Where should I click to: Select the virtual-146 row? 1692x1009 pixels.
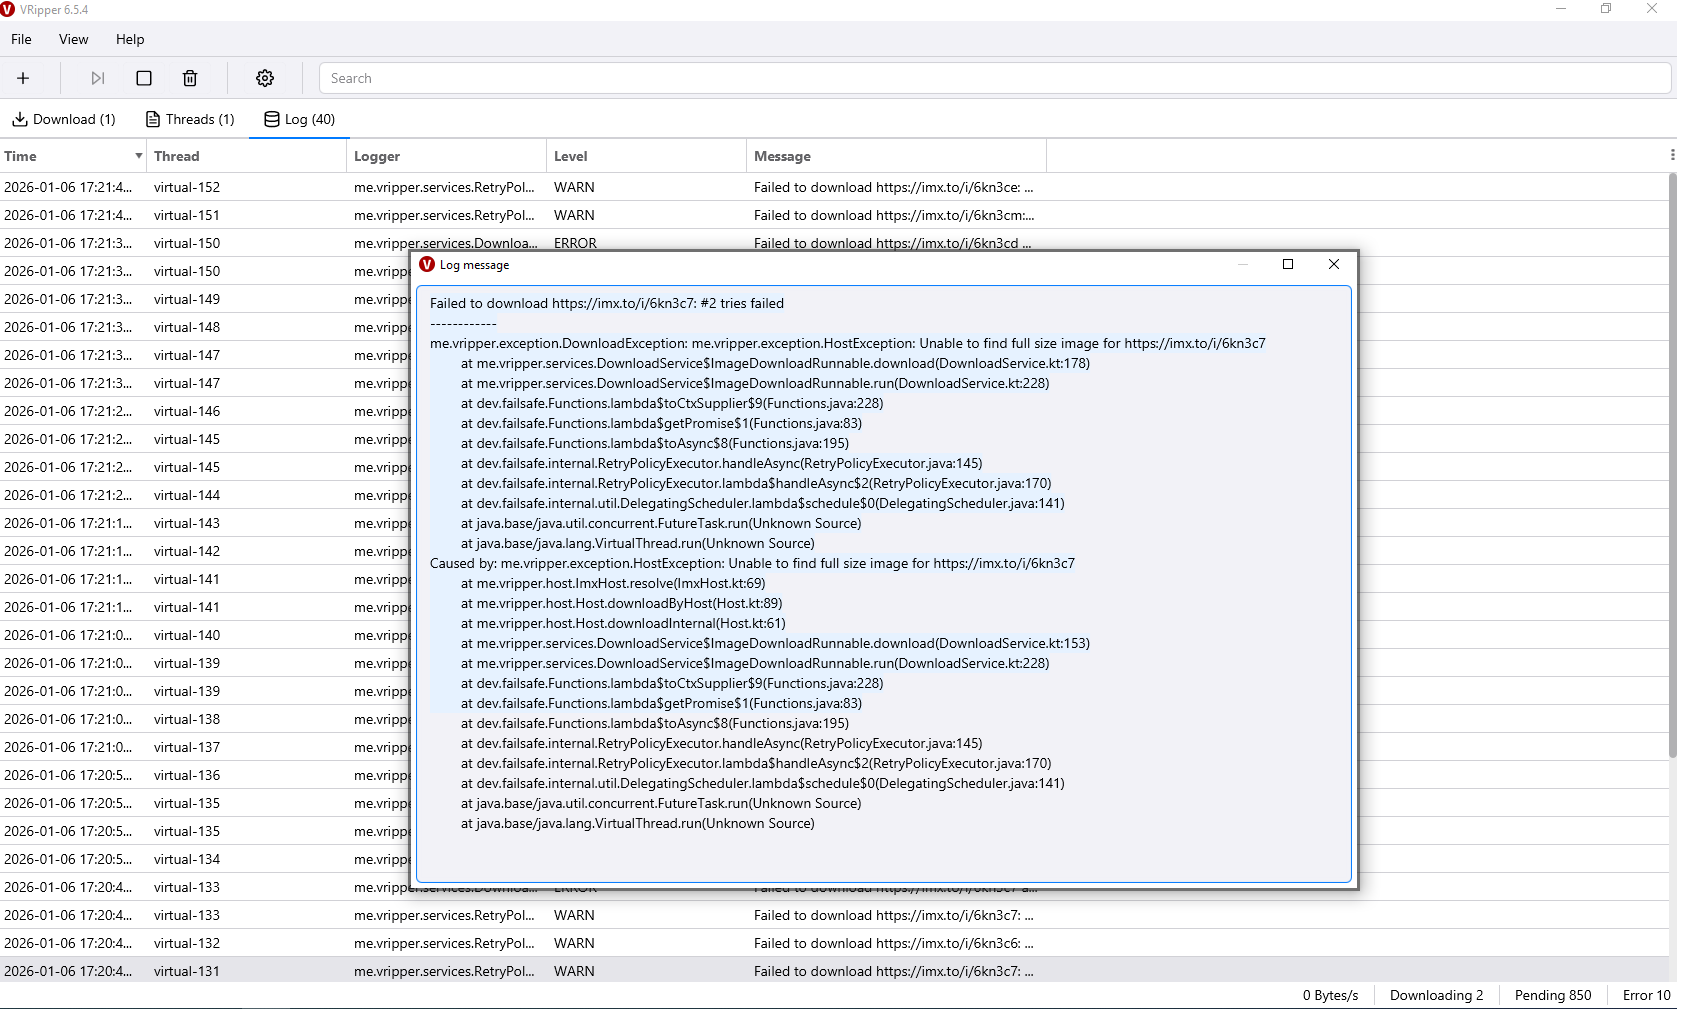click(205, 411)
